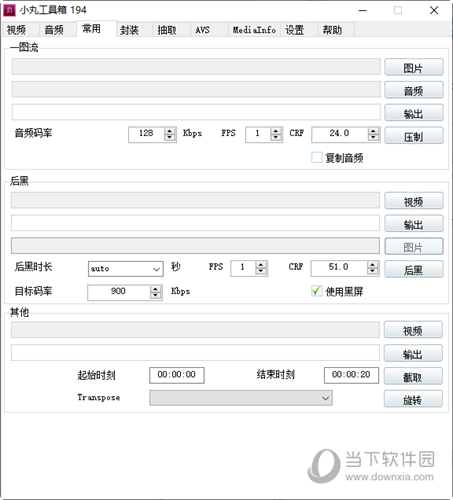
Task: Click the 结束时刻 time field
Action: [x=351, y=375]
